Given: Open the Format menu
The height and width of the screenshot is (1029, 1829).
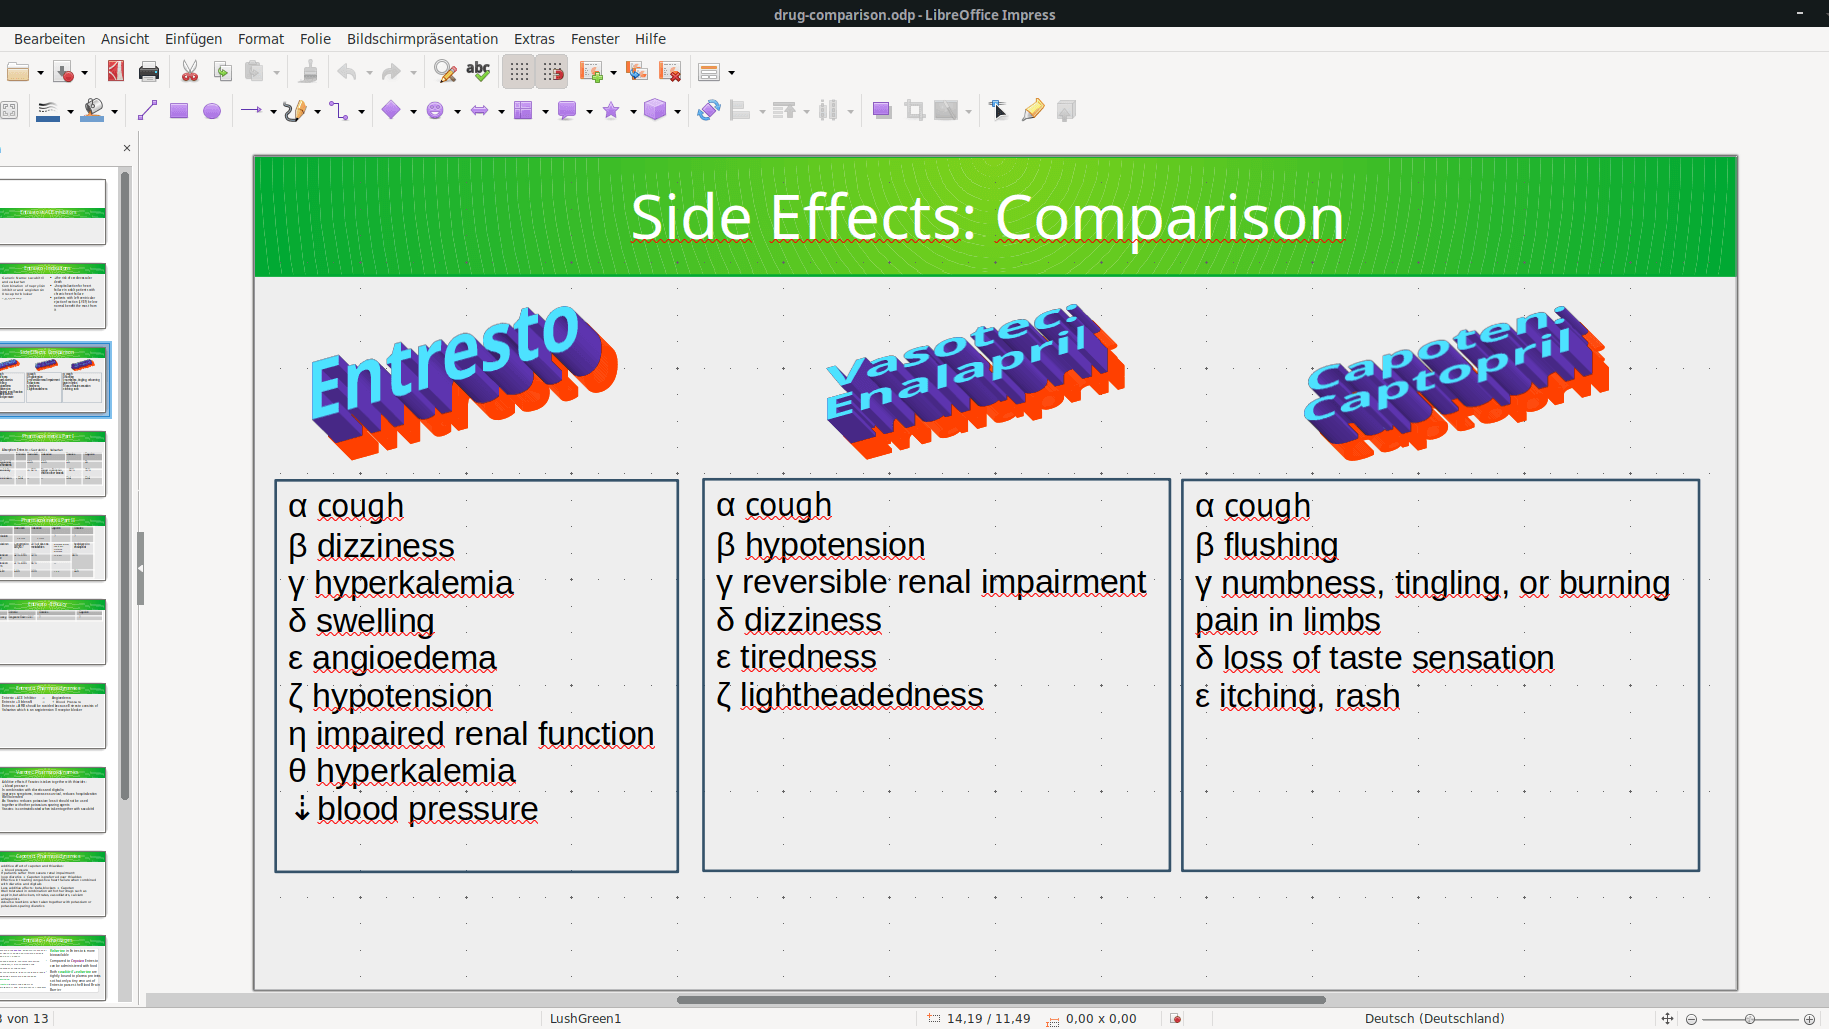Looking at the screenshot, I should coord(261,39).
